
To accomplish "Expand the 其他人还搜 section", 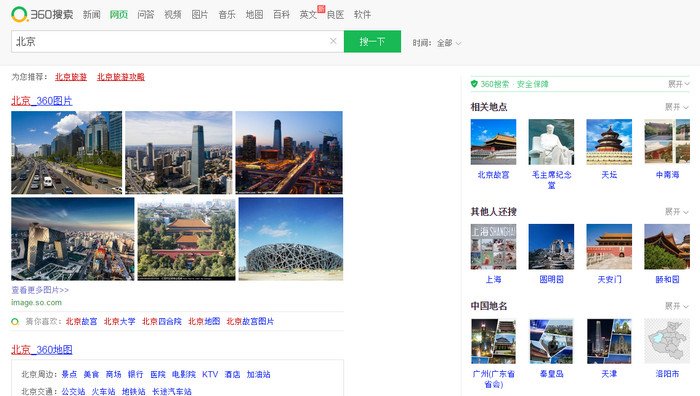I will click(677, 212).
